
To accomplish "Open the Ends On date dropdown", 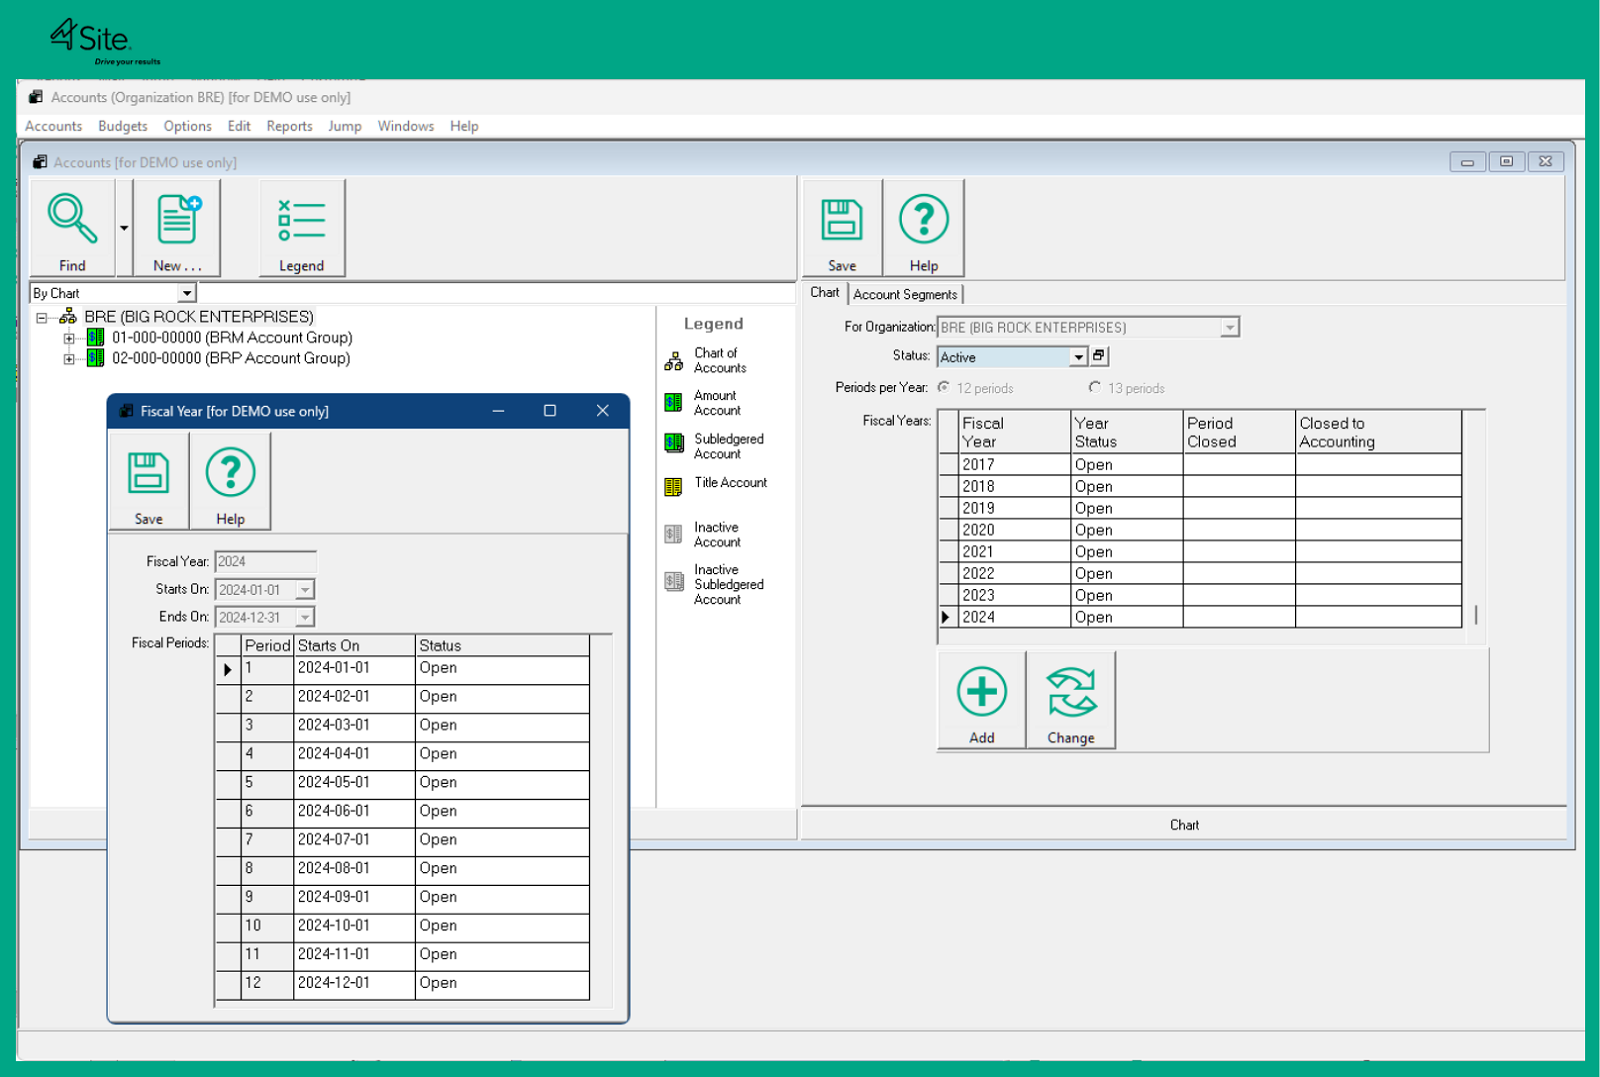I will tap(305, 617).
